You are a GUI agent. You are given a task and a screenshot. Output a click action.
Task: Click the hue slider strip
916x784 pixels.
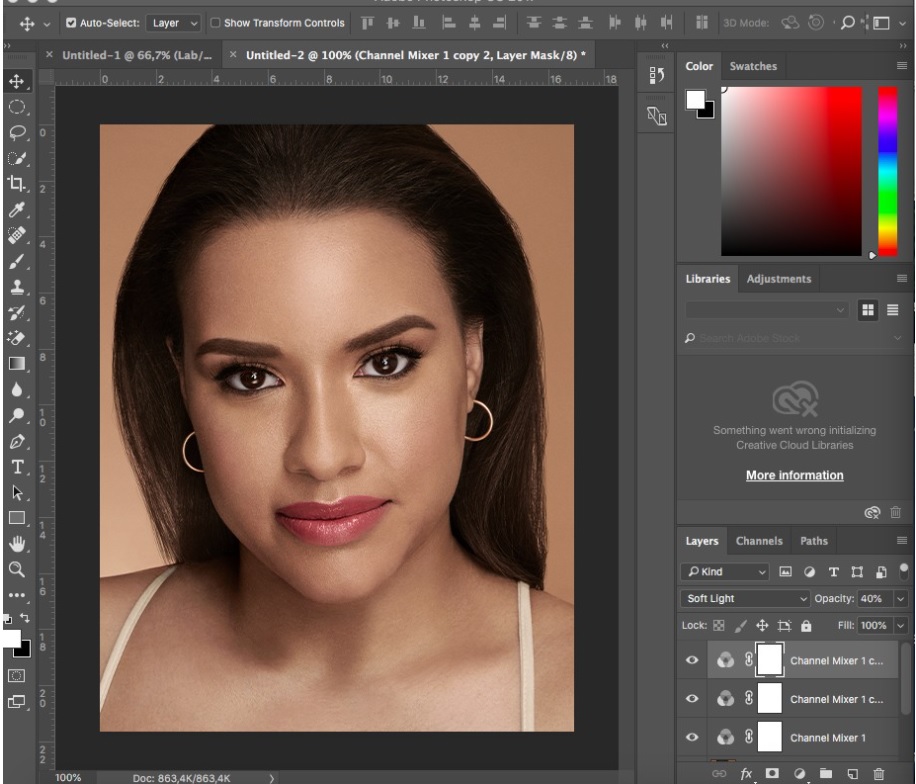tap(887, 170)
